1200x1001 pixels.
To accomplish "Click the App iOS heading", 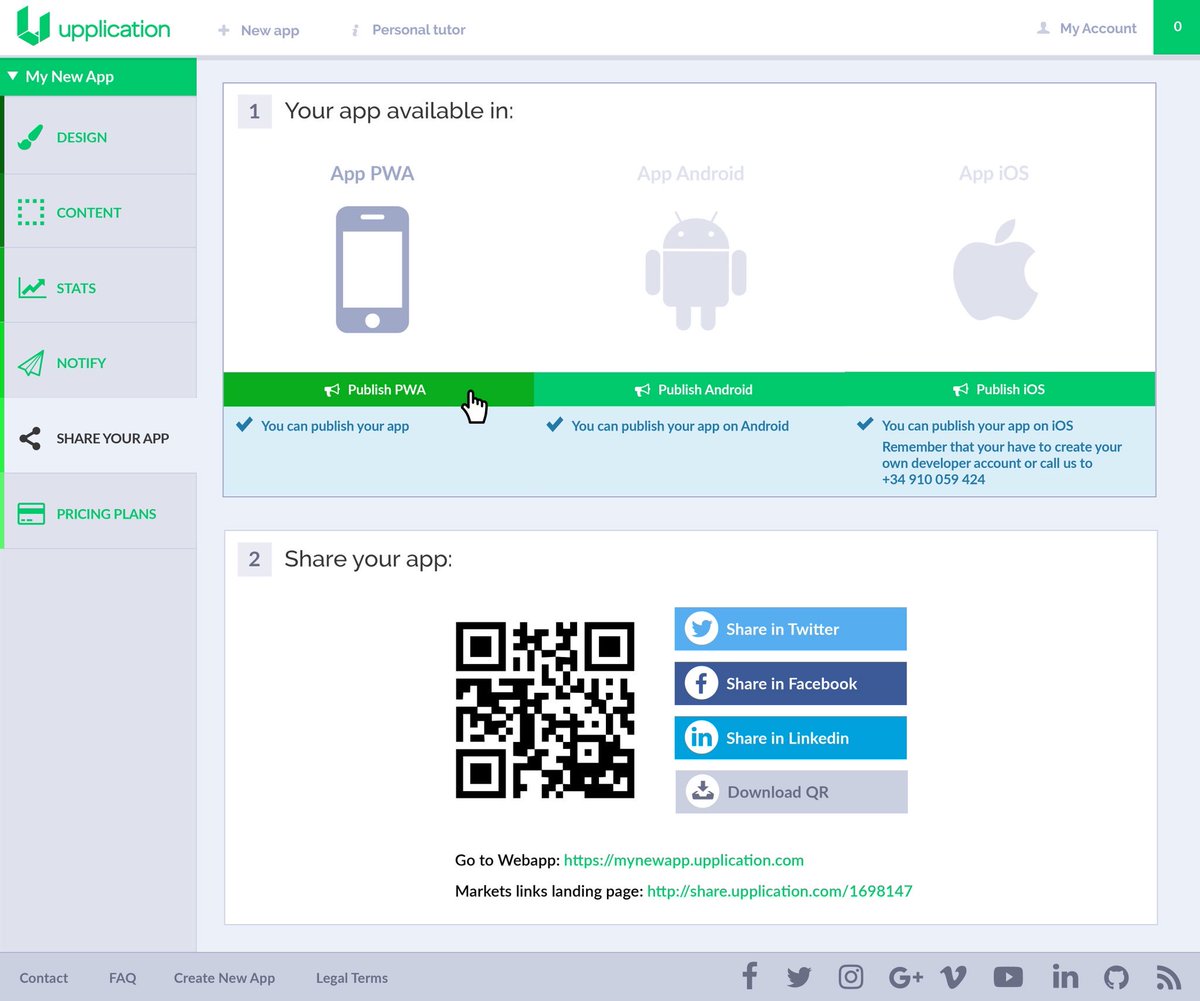I will click(994, 173).
